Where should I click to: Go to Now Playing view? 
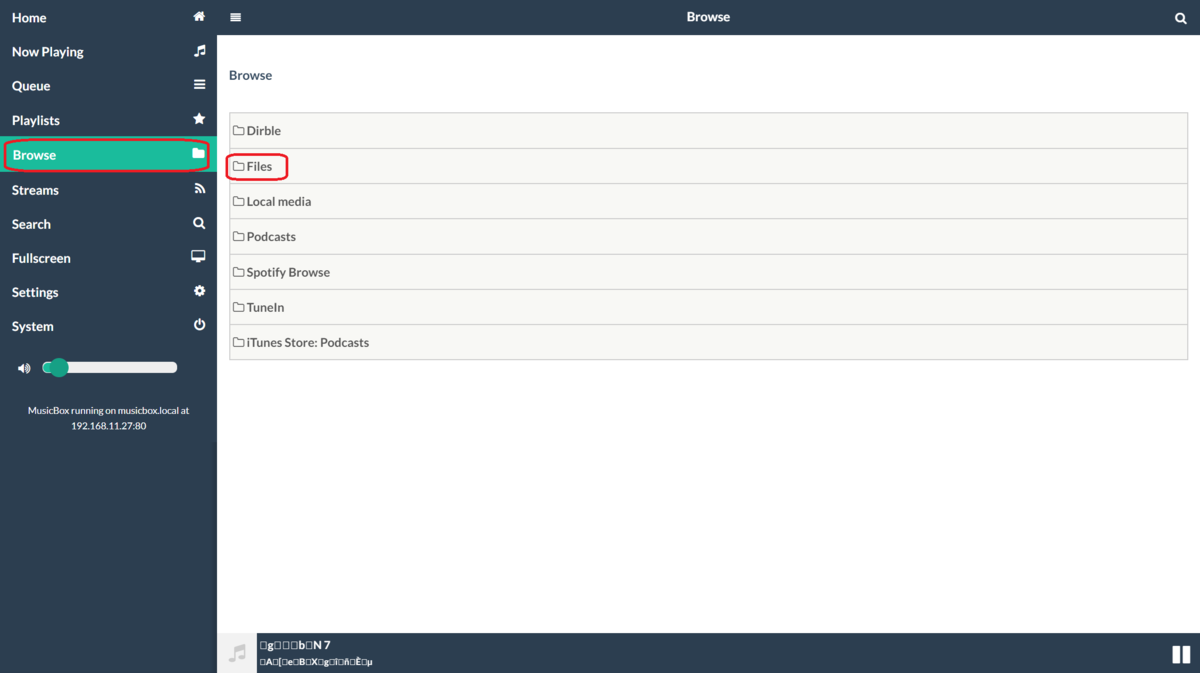[x=108, y=51]
